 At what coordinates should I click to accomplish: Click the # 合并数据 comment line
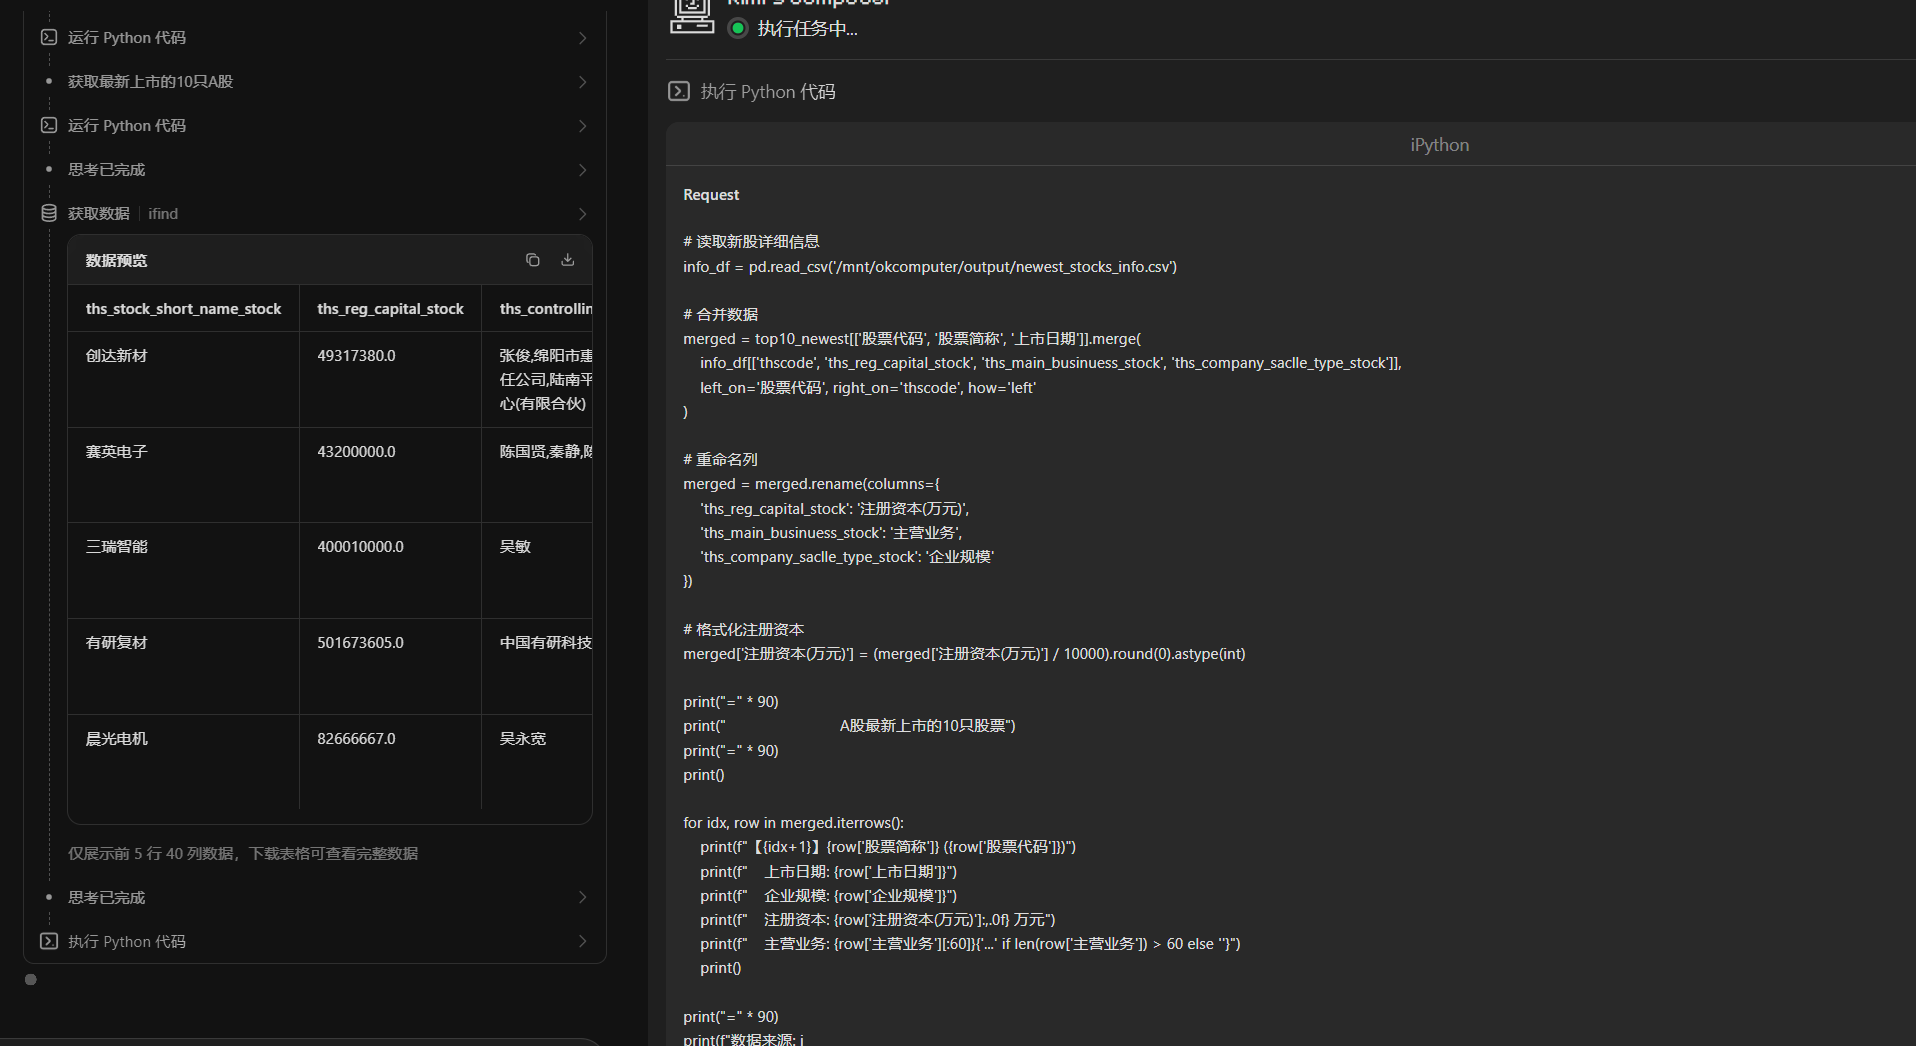[720, 314]
